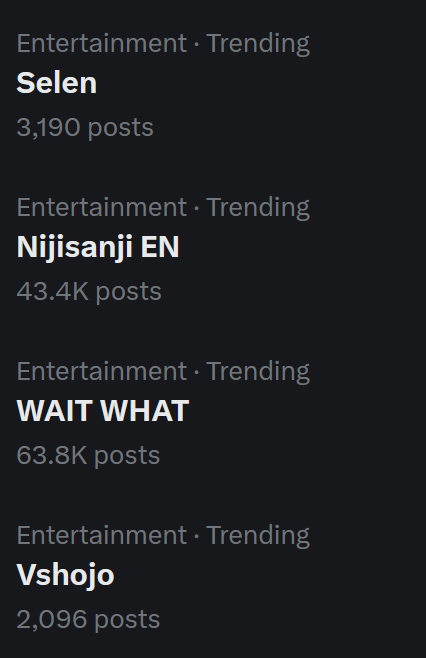Screen dimensions: 426x658
Task: Click the word Trending above Vshojo
Action: pos(258,536)
